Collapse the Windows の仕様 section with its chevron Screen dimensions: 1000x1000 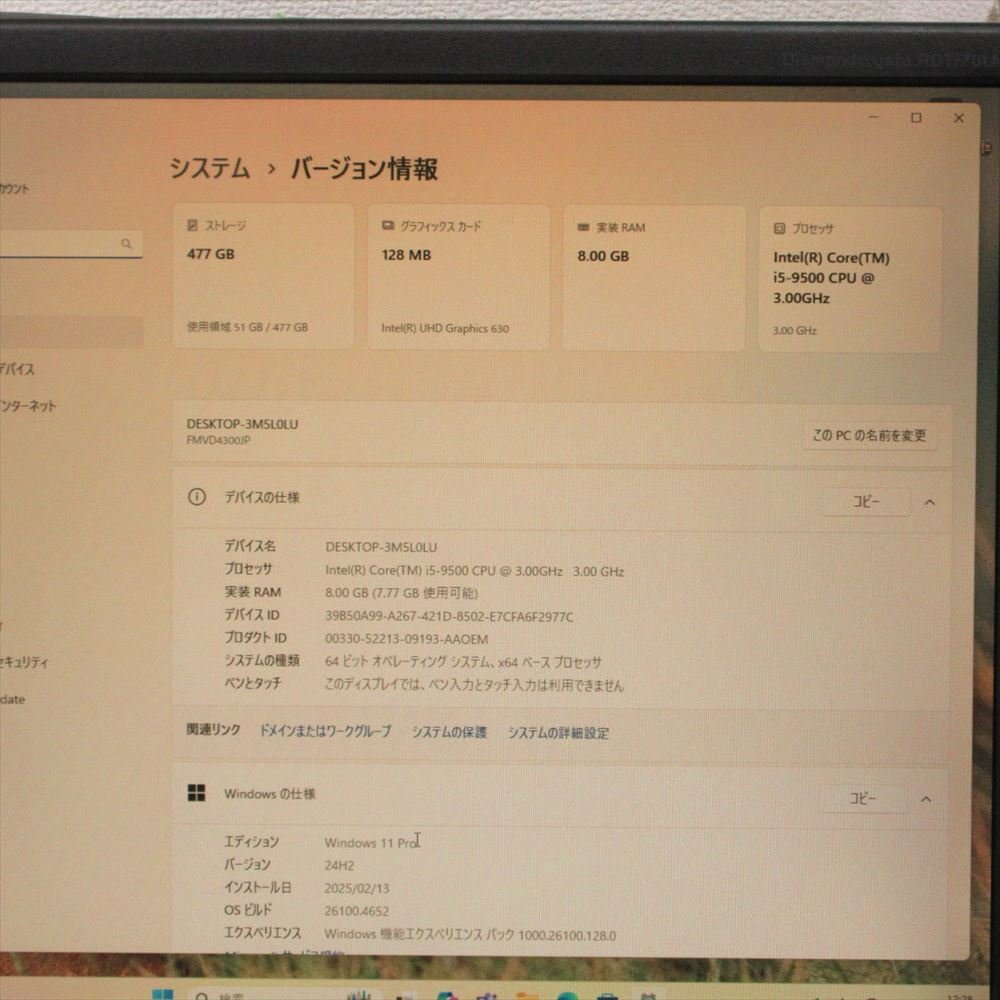[926, 799]
